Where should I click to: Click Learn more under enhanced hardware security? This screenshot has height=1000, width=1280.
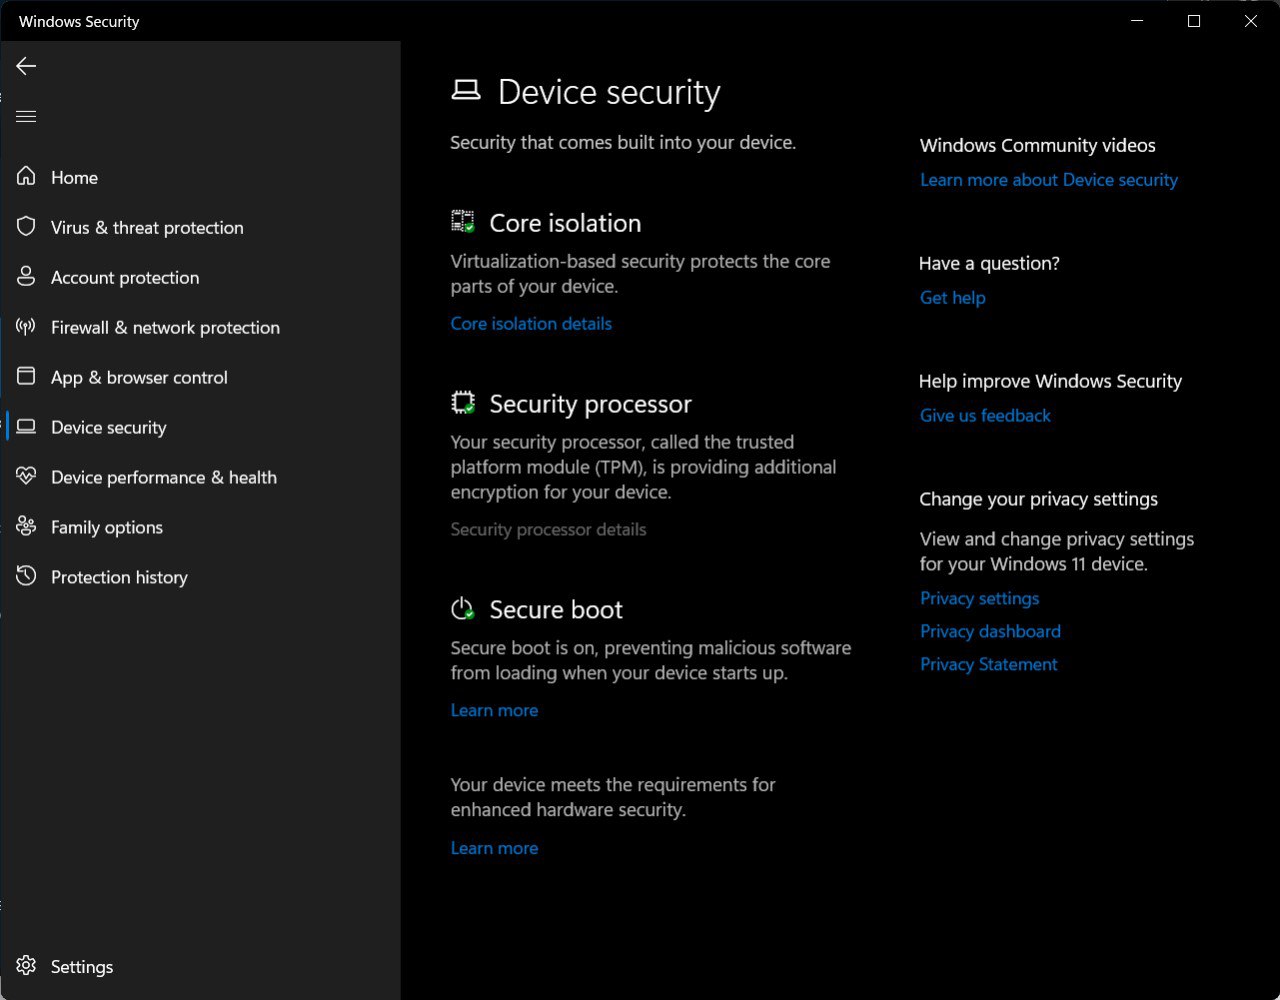(x=494, y=848)
